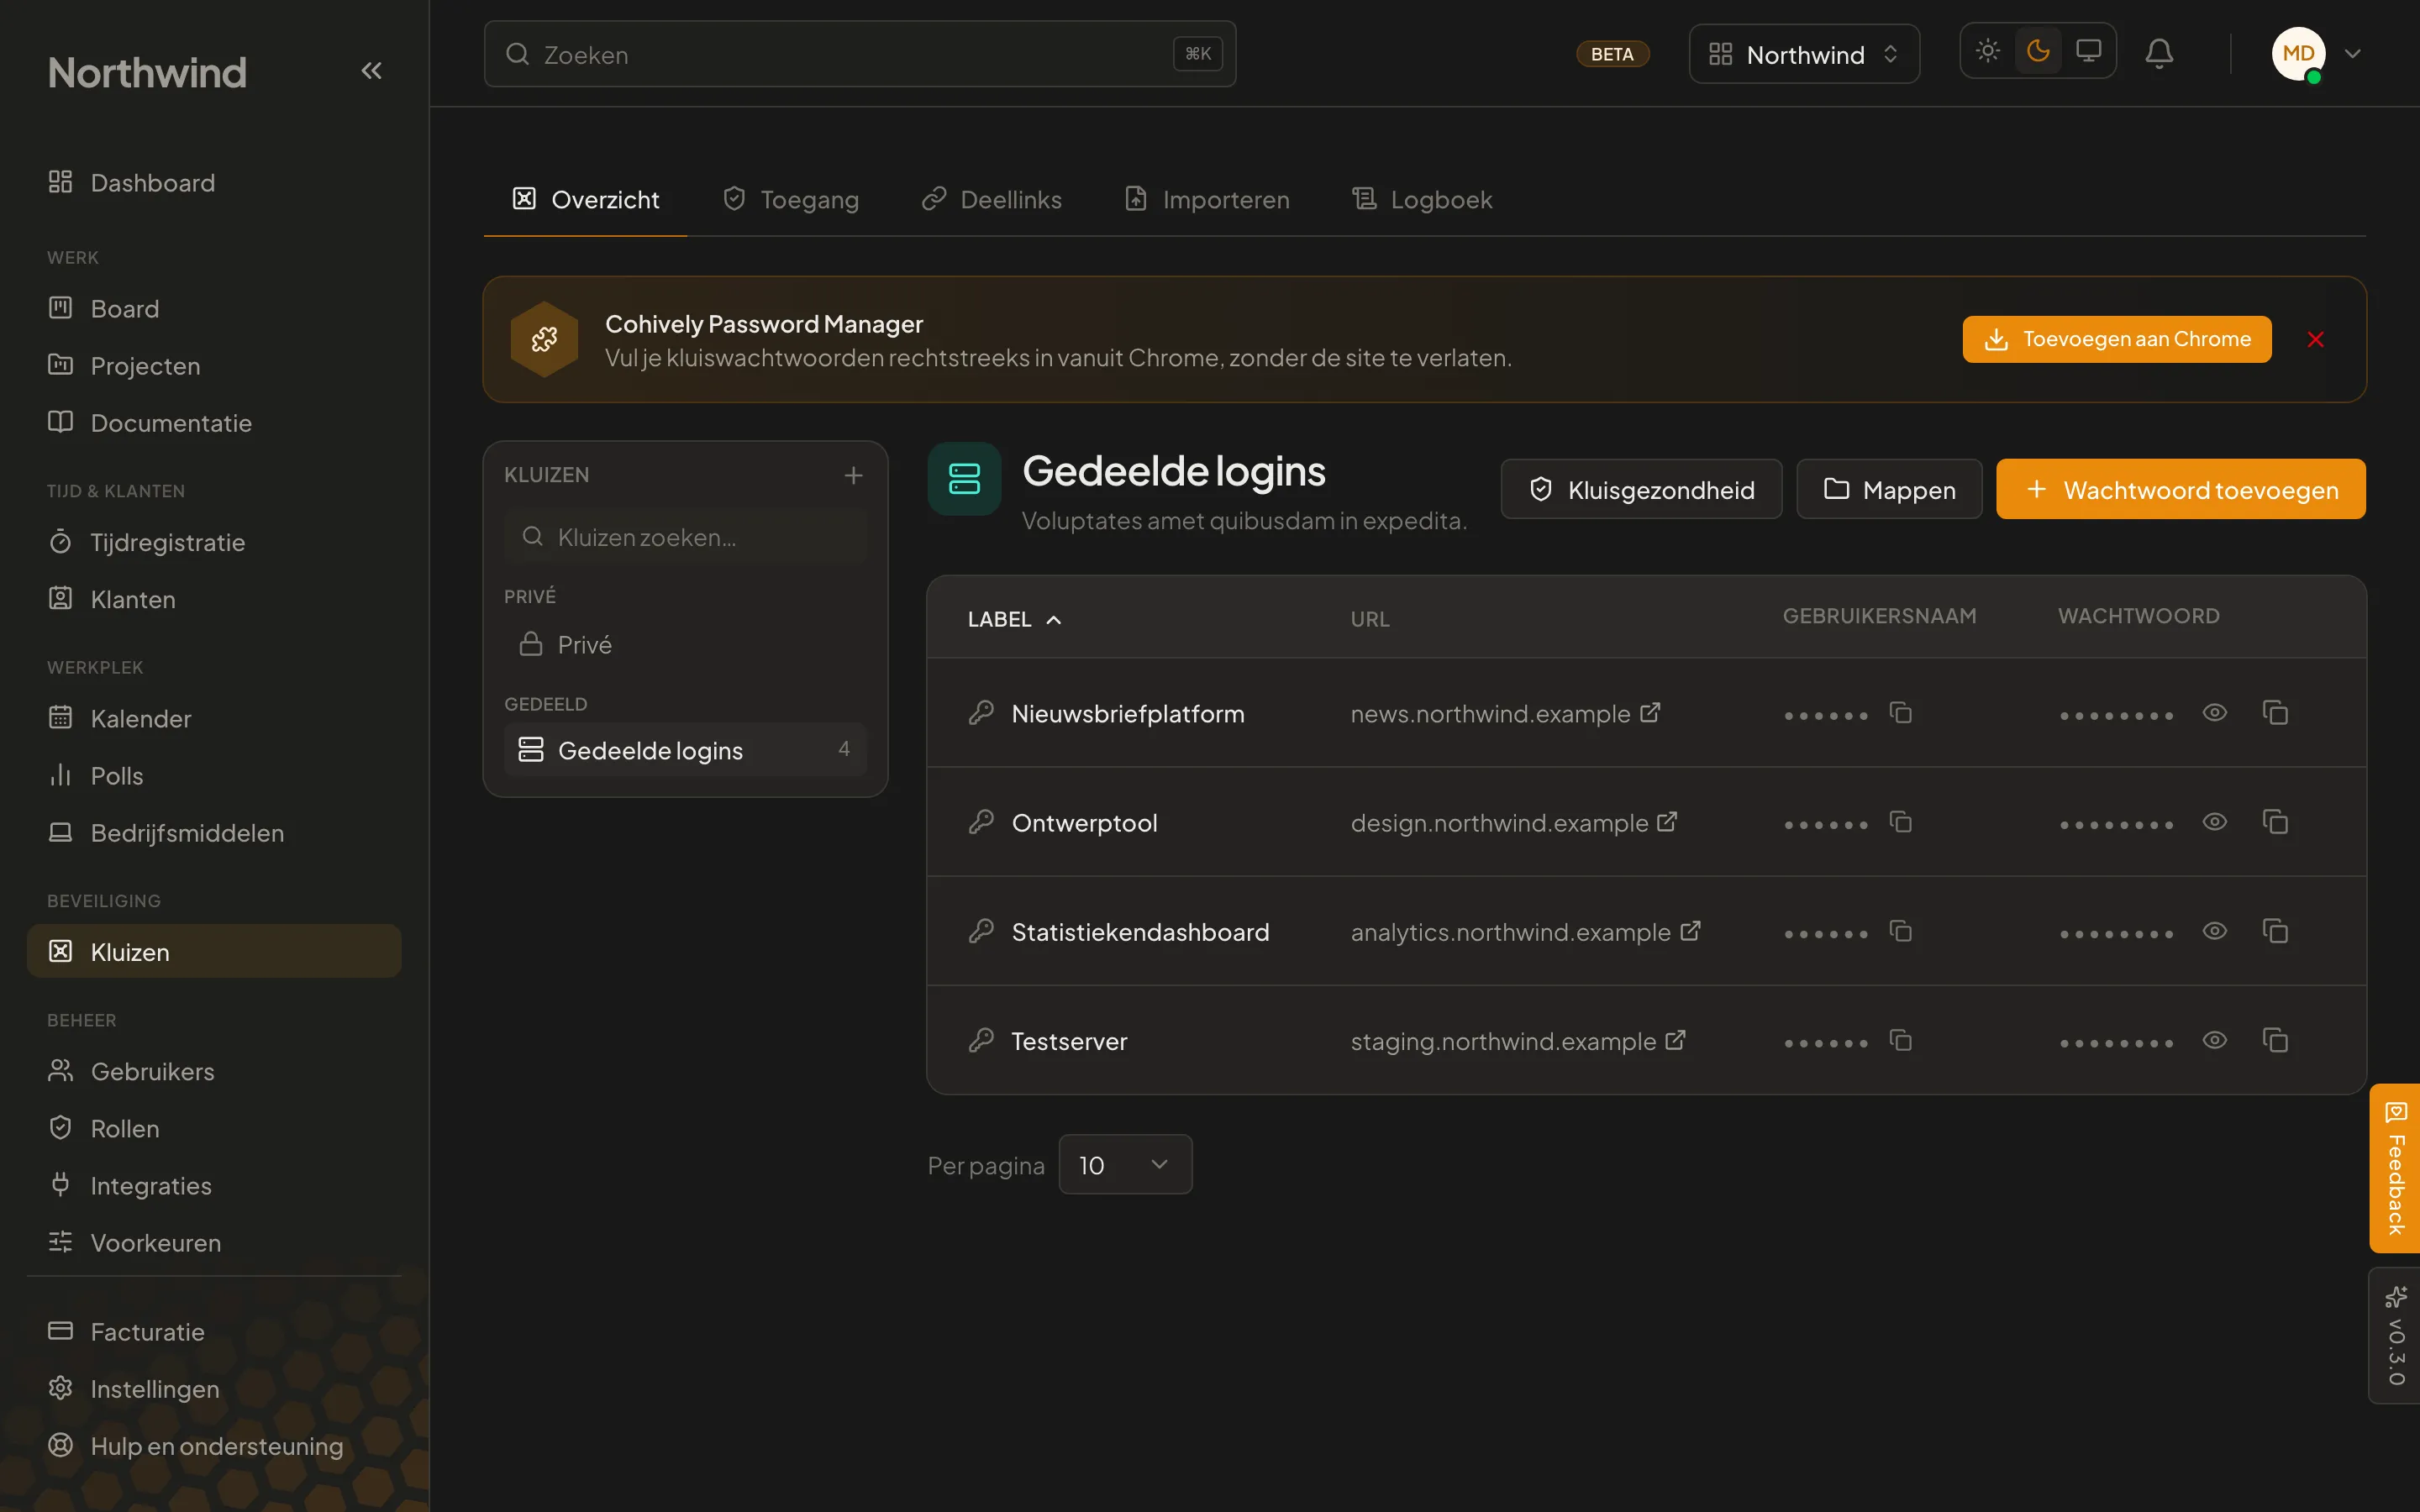Collapse the sidebar with double-chevron icon
Image resolution: width=2420 pixels, height=1512 pixels.
pos(371,71)
